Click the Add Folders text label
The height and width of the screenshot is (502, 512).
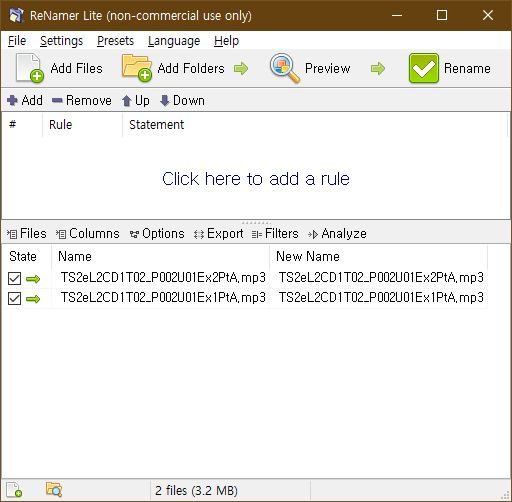click(191, 68)
